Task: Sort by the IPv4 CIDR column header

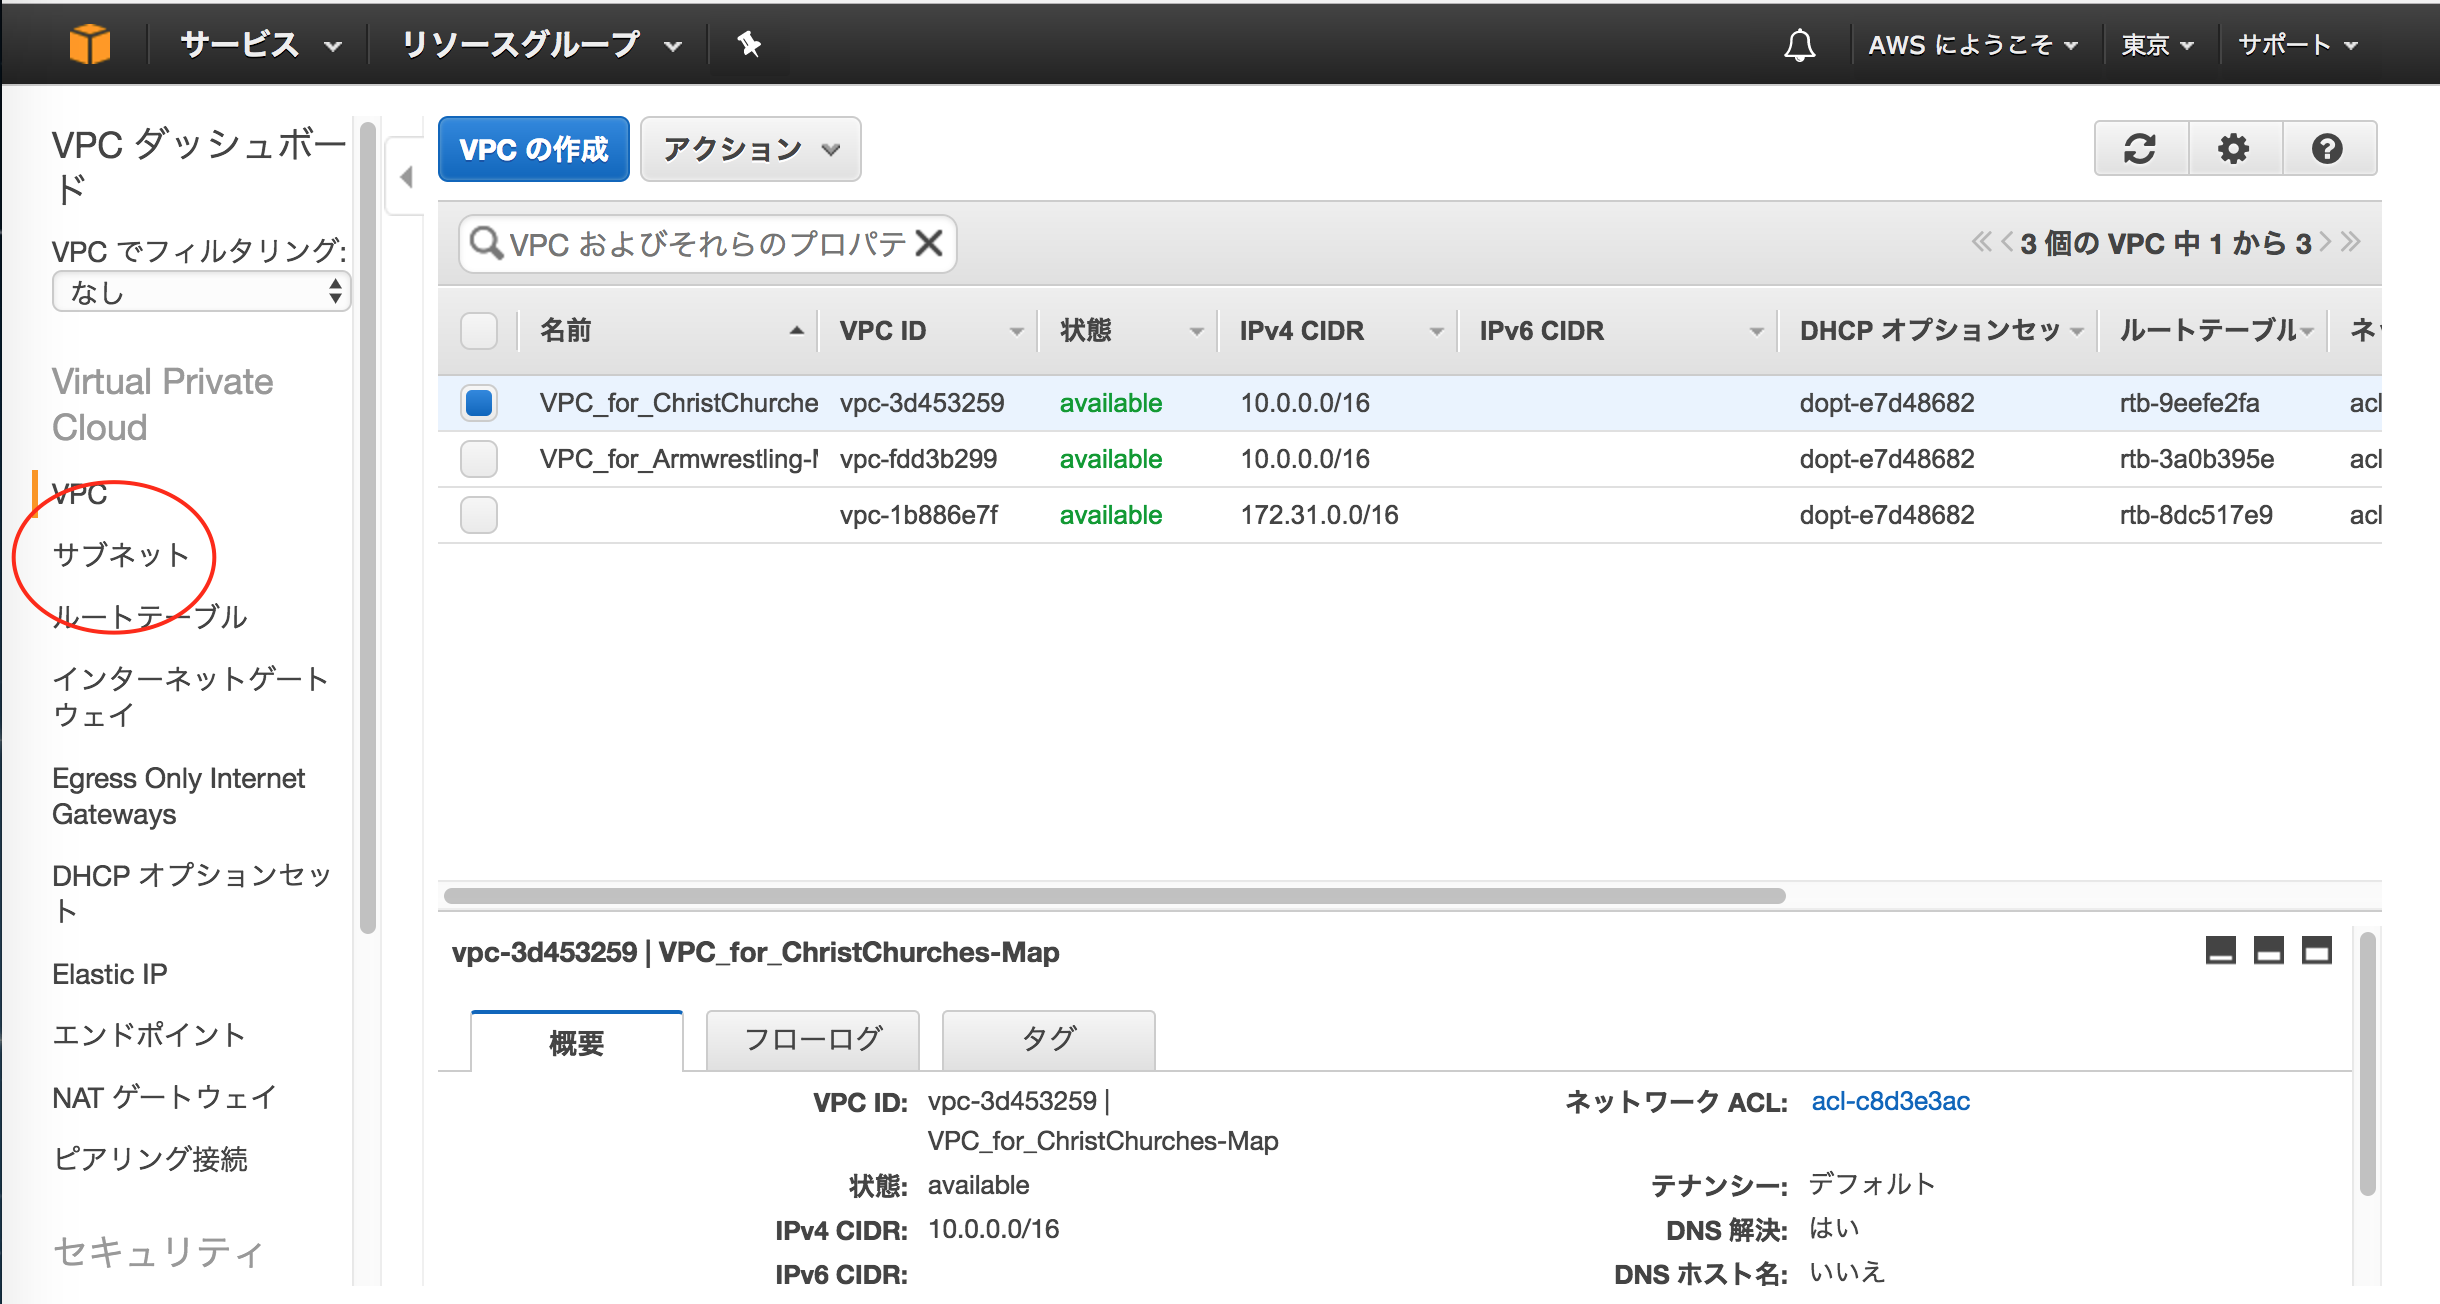Action: (x=1340, y=331)
